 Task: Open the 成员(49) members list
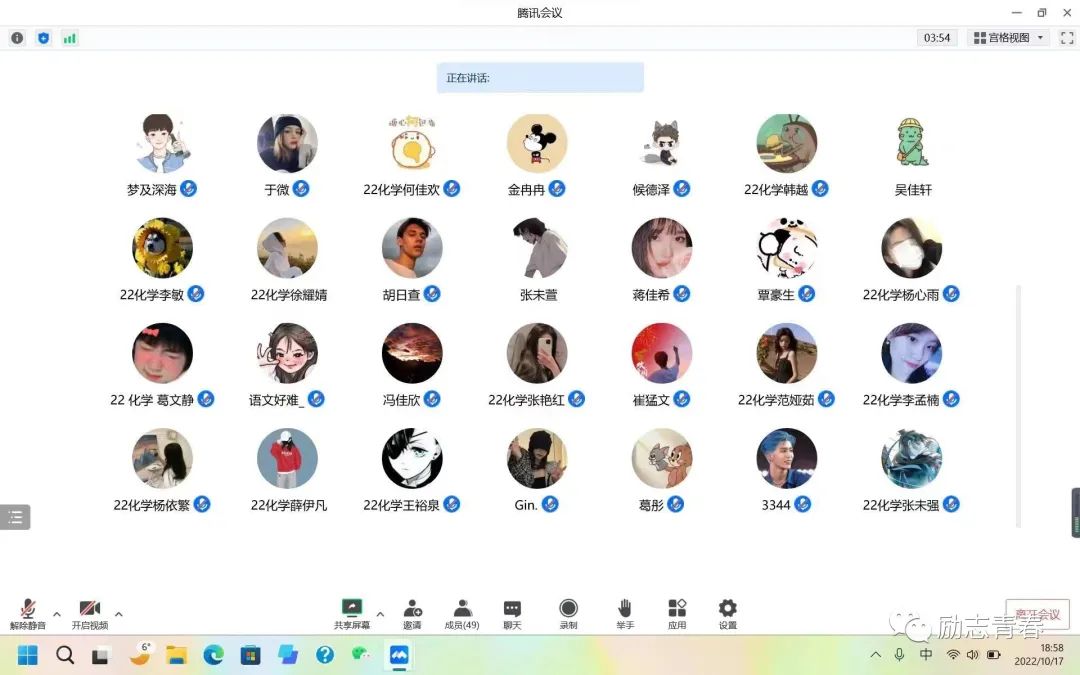(462, 609)
